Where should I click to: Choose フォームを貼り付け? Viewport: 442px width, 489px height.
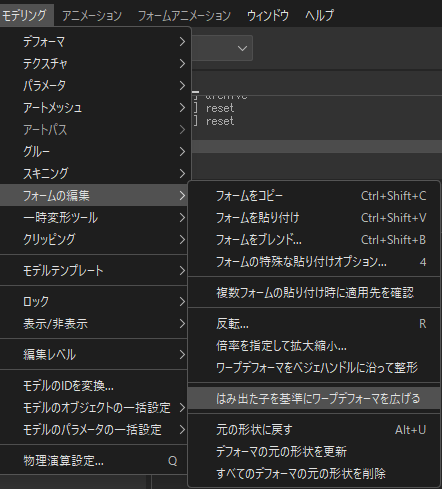314,218
